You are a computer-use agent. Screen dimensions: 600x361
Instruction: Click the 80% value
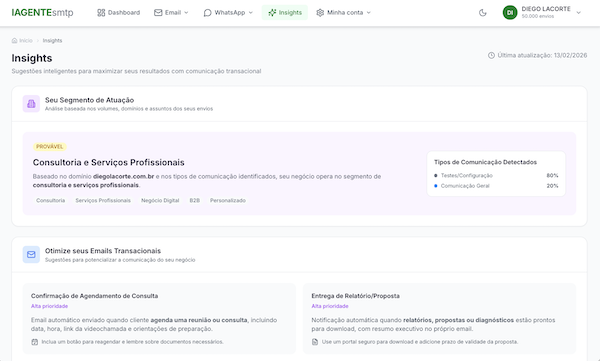click(x=552, y=176)
